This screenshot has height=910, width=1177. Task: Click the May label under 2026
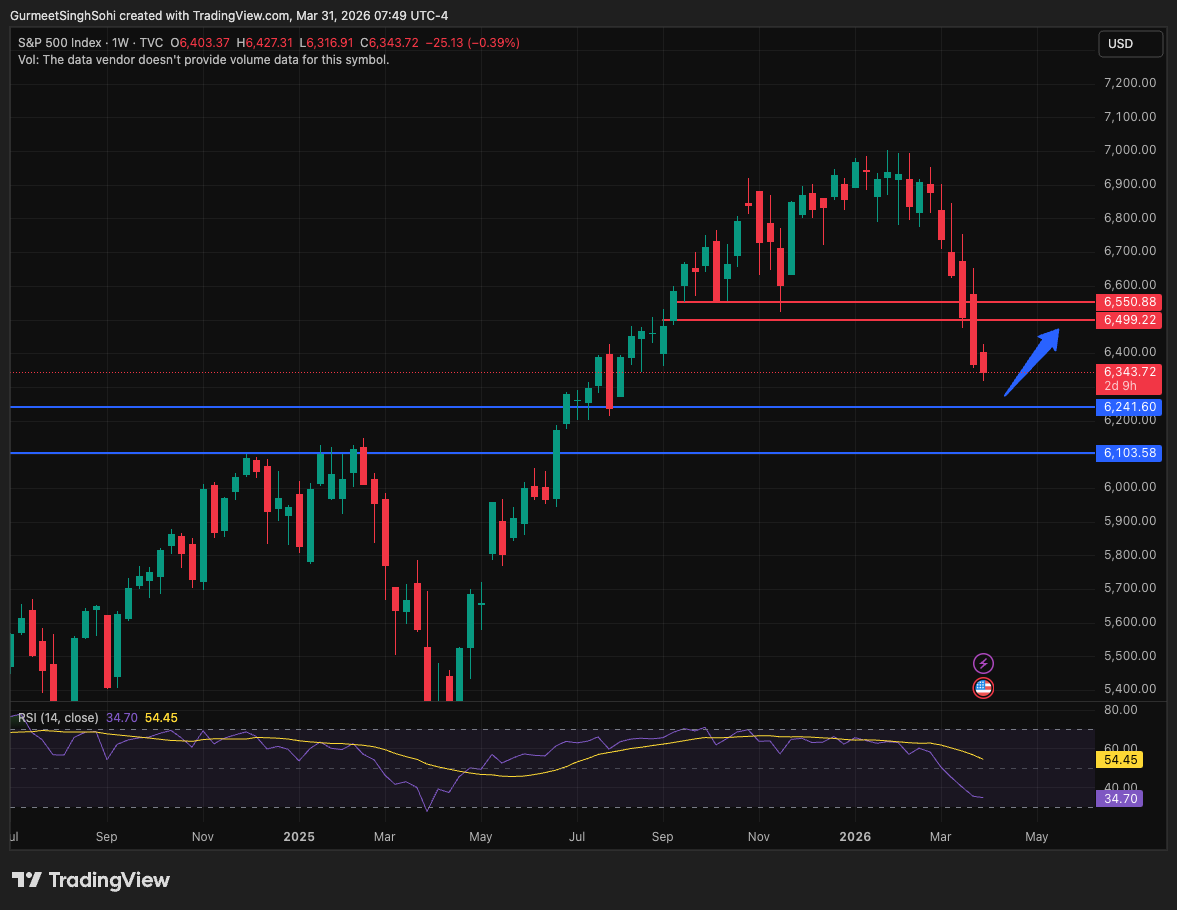pos(1037,836)
